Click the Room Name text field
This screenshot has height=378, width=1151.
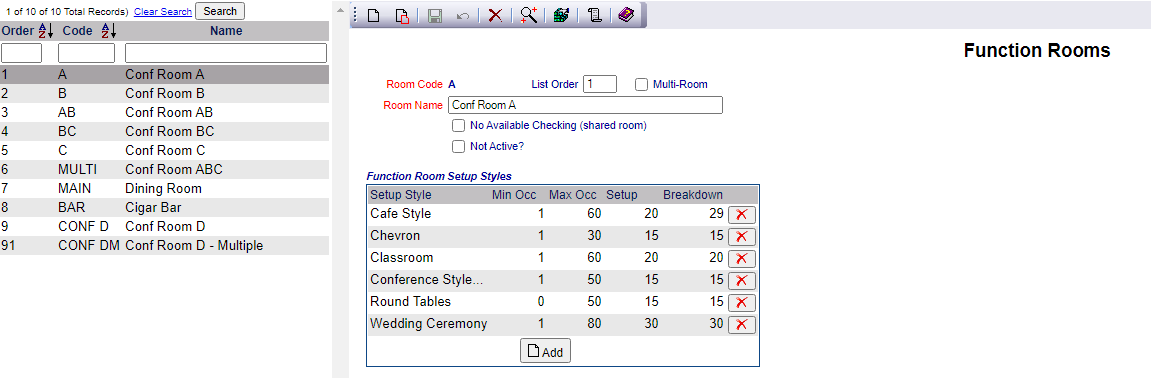coord(585,105)
